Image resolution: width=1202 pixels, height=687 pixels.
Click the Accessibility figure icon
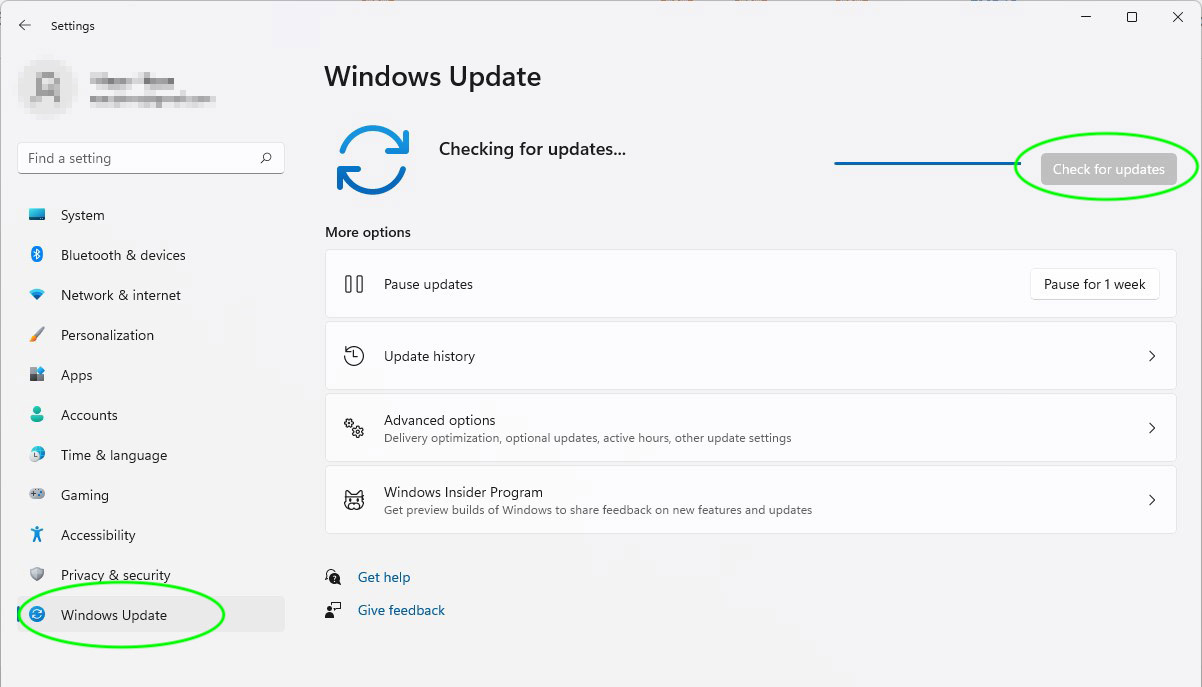[37, 535]
